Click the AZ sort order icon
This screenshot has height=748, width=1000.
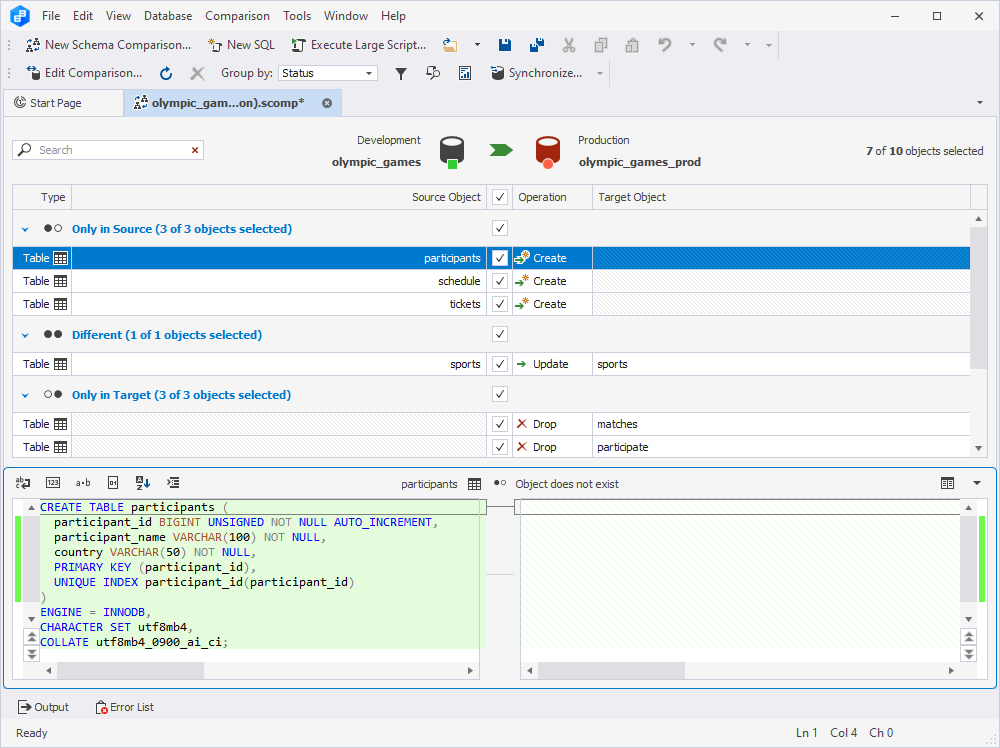click(x=143, y=483)
